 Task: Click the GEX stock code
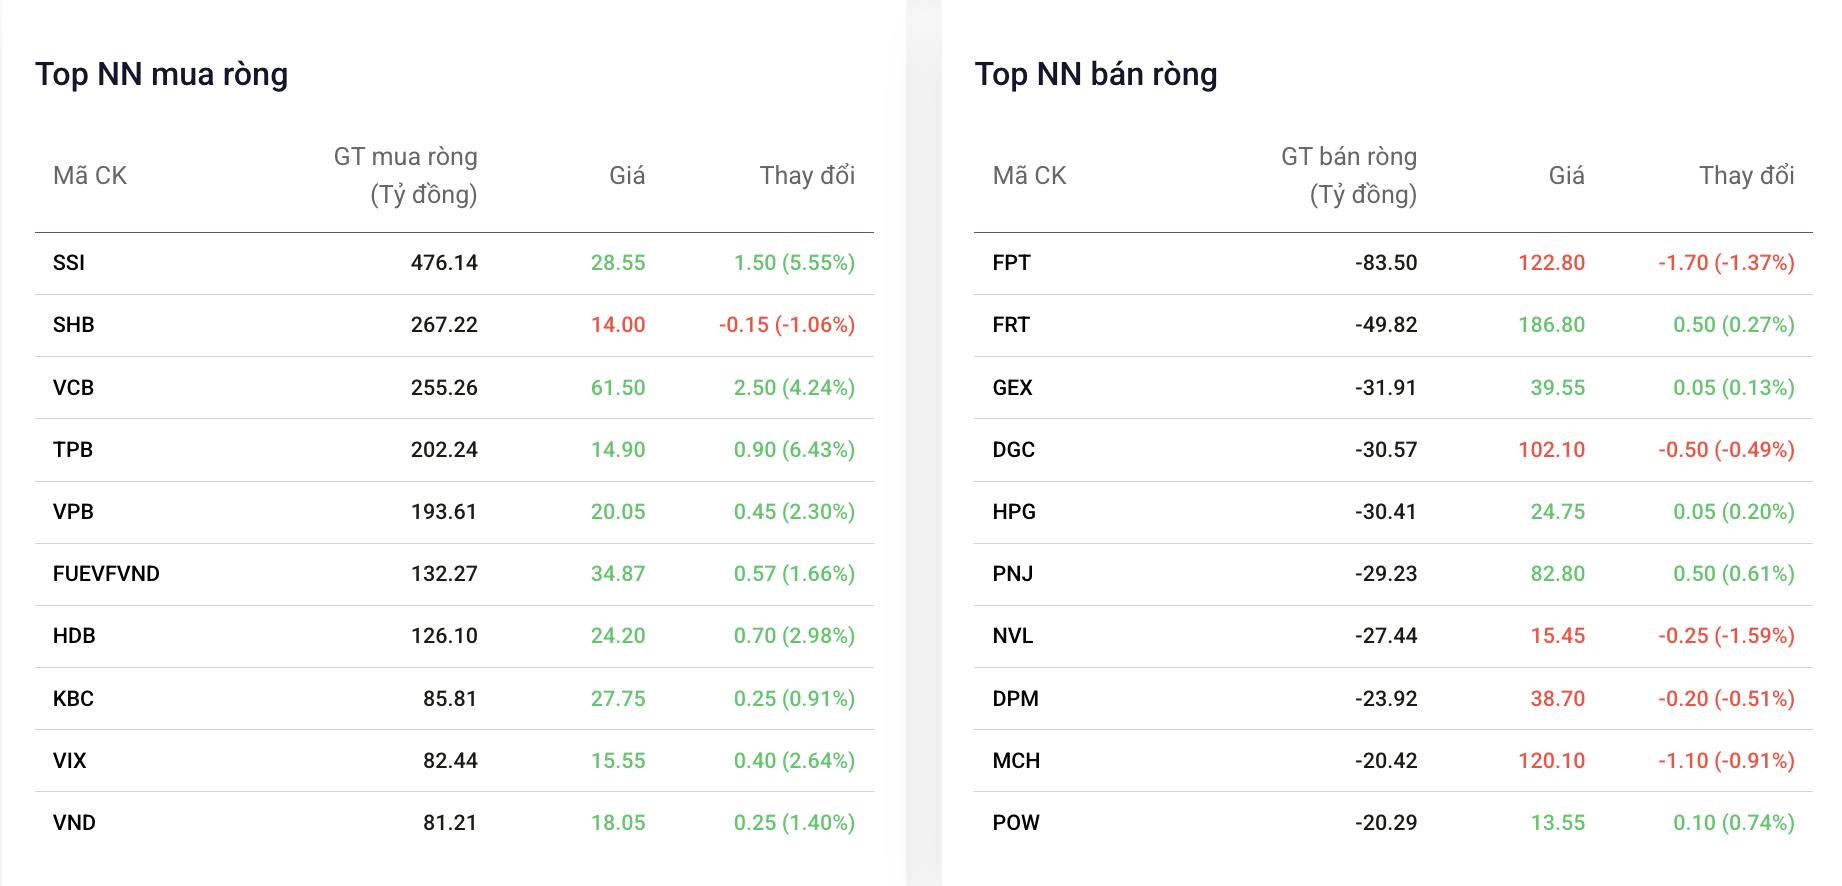[1012, 388]
